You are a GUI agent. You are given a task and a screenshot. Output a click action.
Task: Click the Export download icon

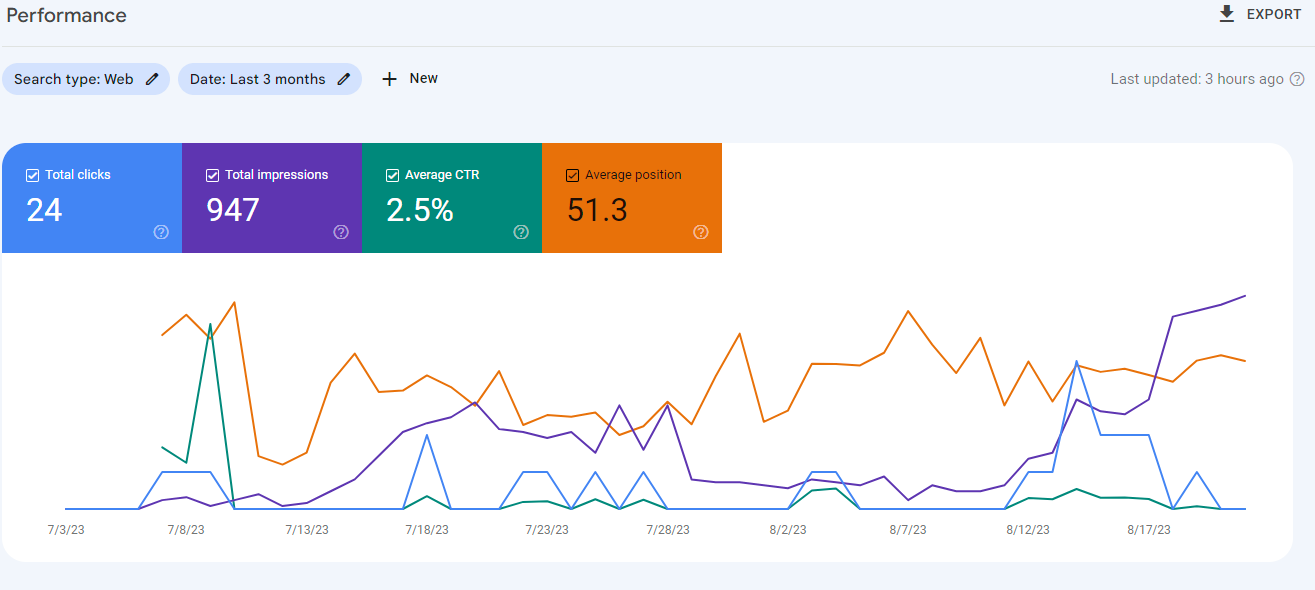tap(1227, 14)
